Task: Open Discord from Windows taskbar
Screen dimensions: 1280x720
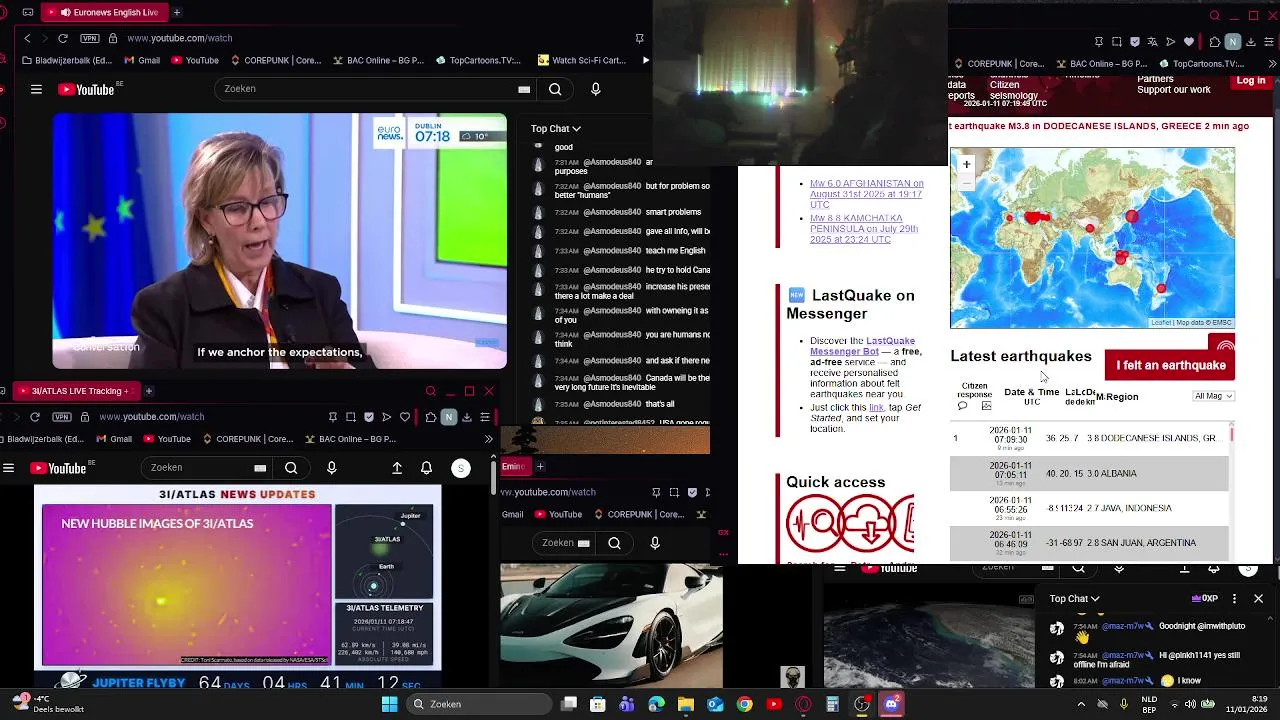Action: 891,704
